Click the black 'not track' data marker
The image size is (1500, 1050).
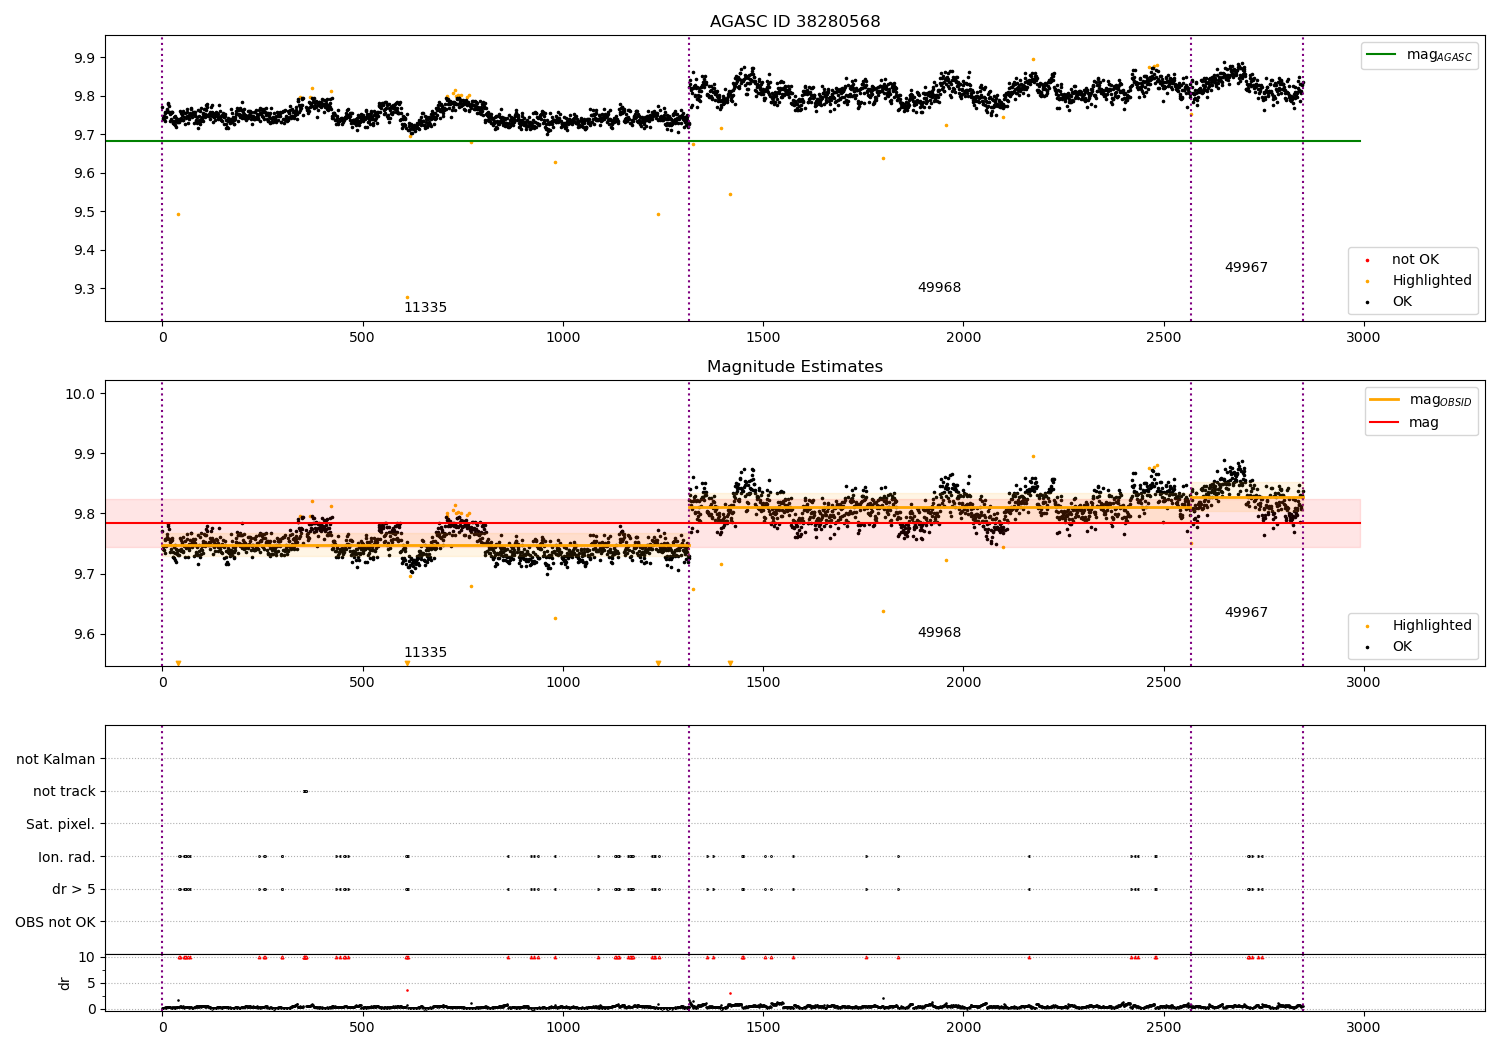305,791
